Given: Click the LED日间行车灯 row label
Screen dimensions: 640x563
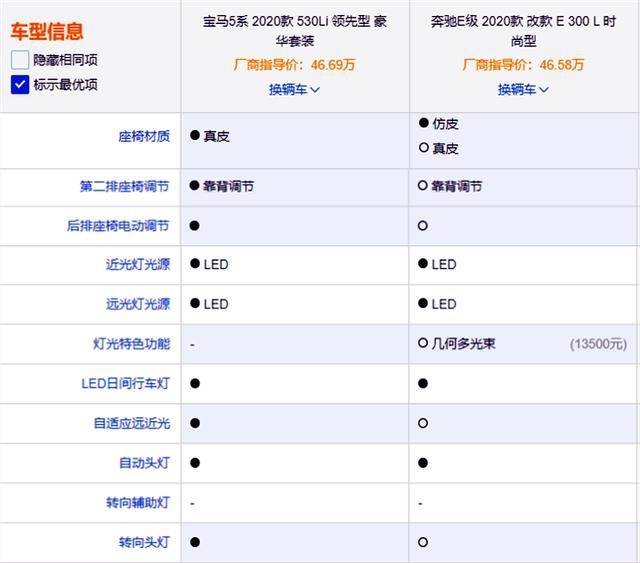Looking at the screenshot, I should (125, 383).
